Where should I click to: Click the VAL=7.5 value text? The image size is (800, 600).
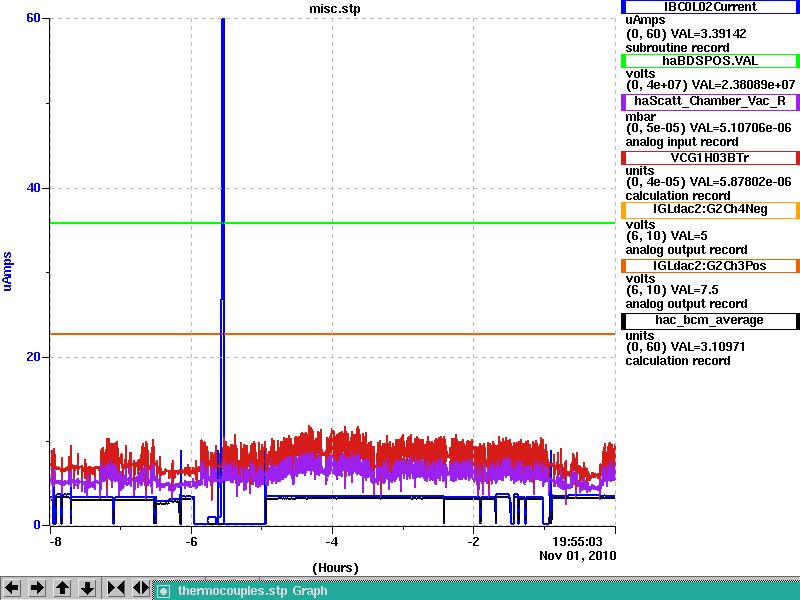click(694, 290)
